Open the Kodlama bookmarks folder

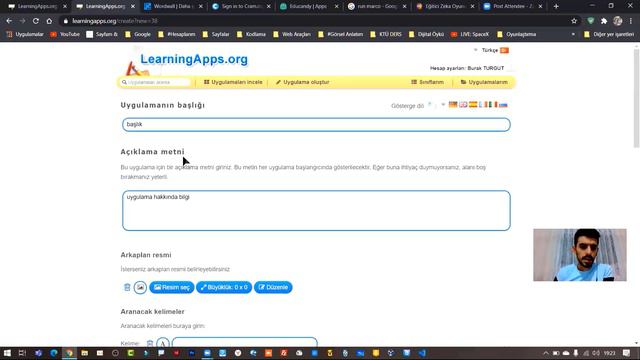point(251,34)
